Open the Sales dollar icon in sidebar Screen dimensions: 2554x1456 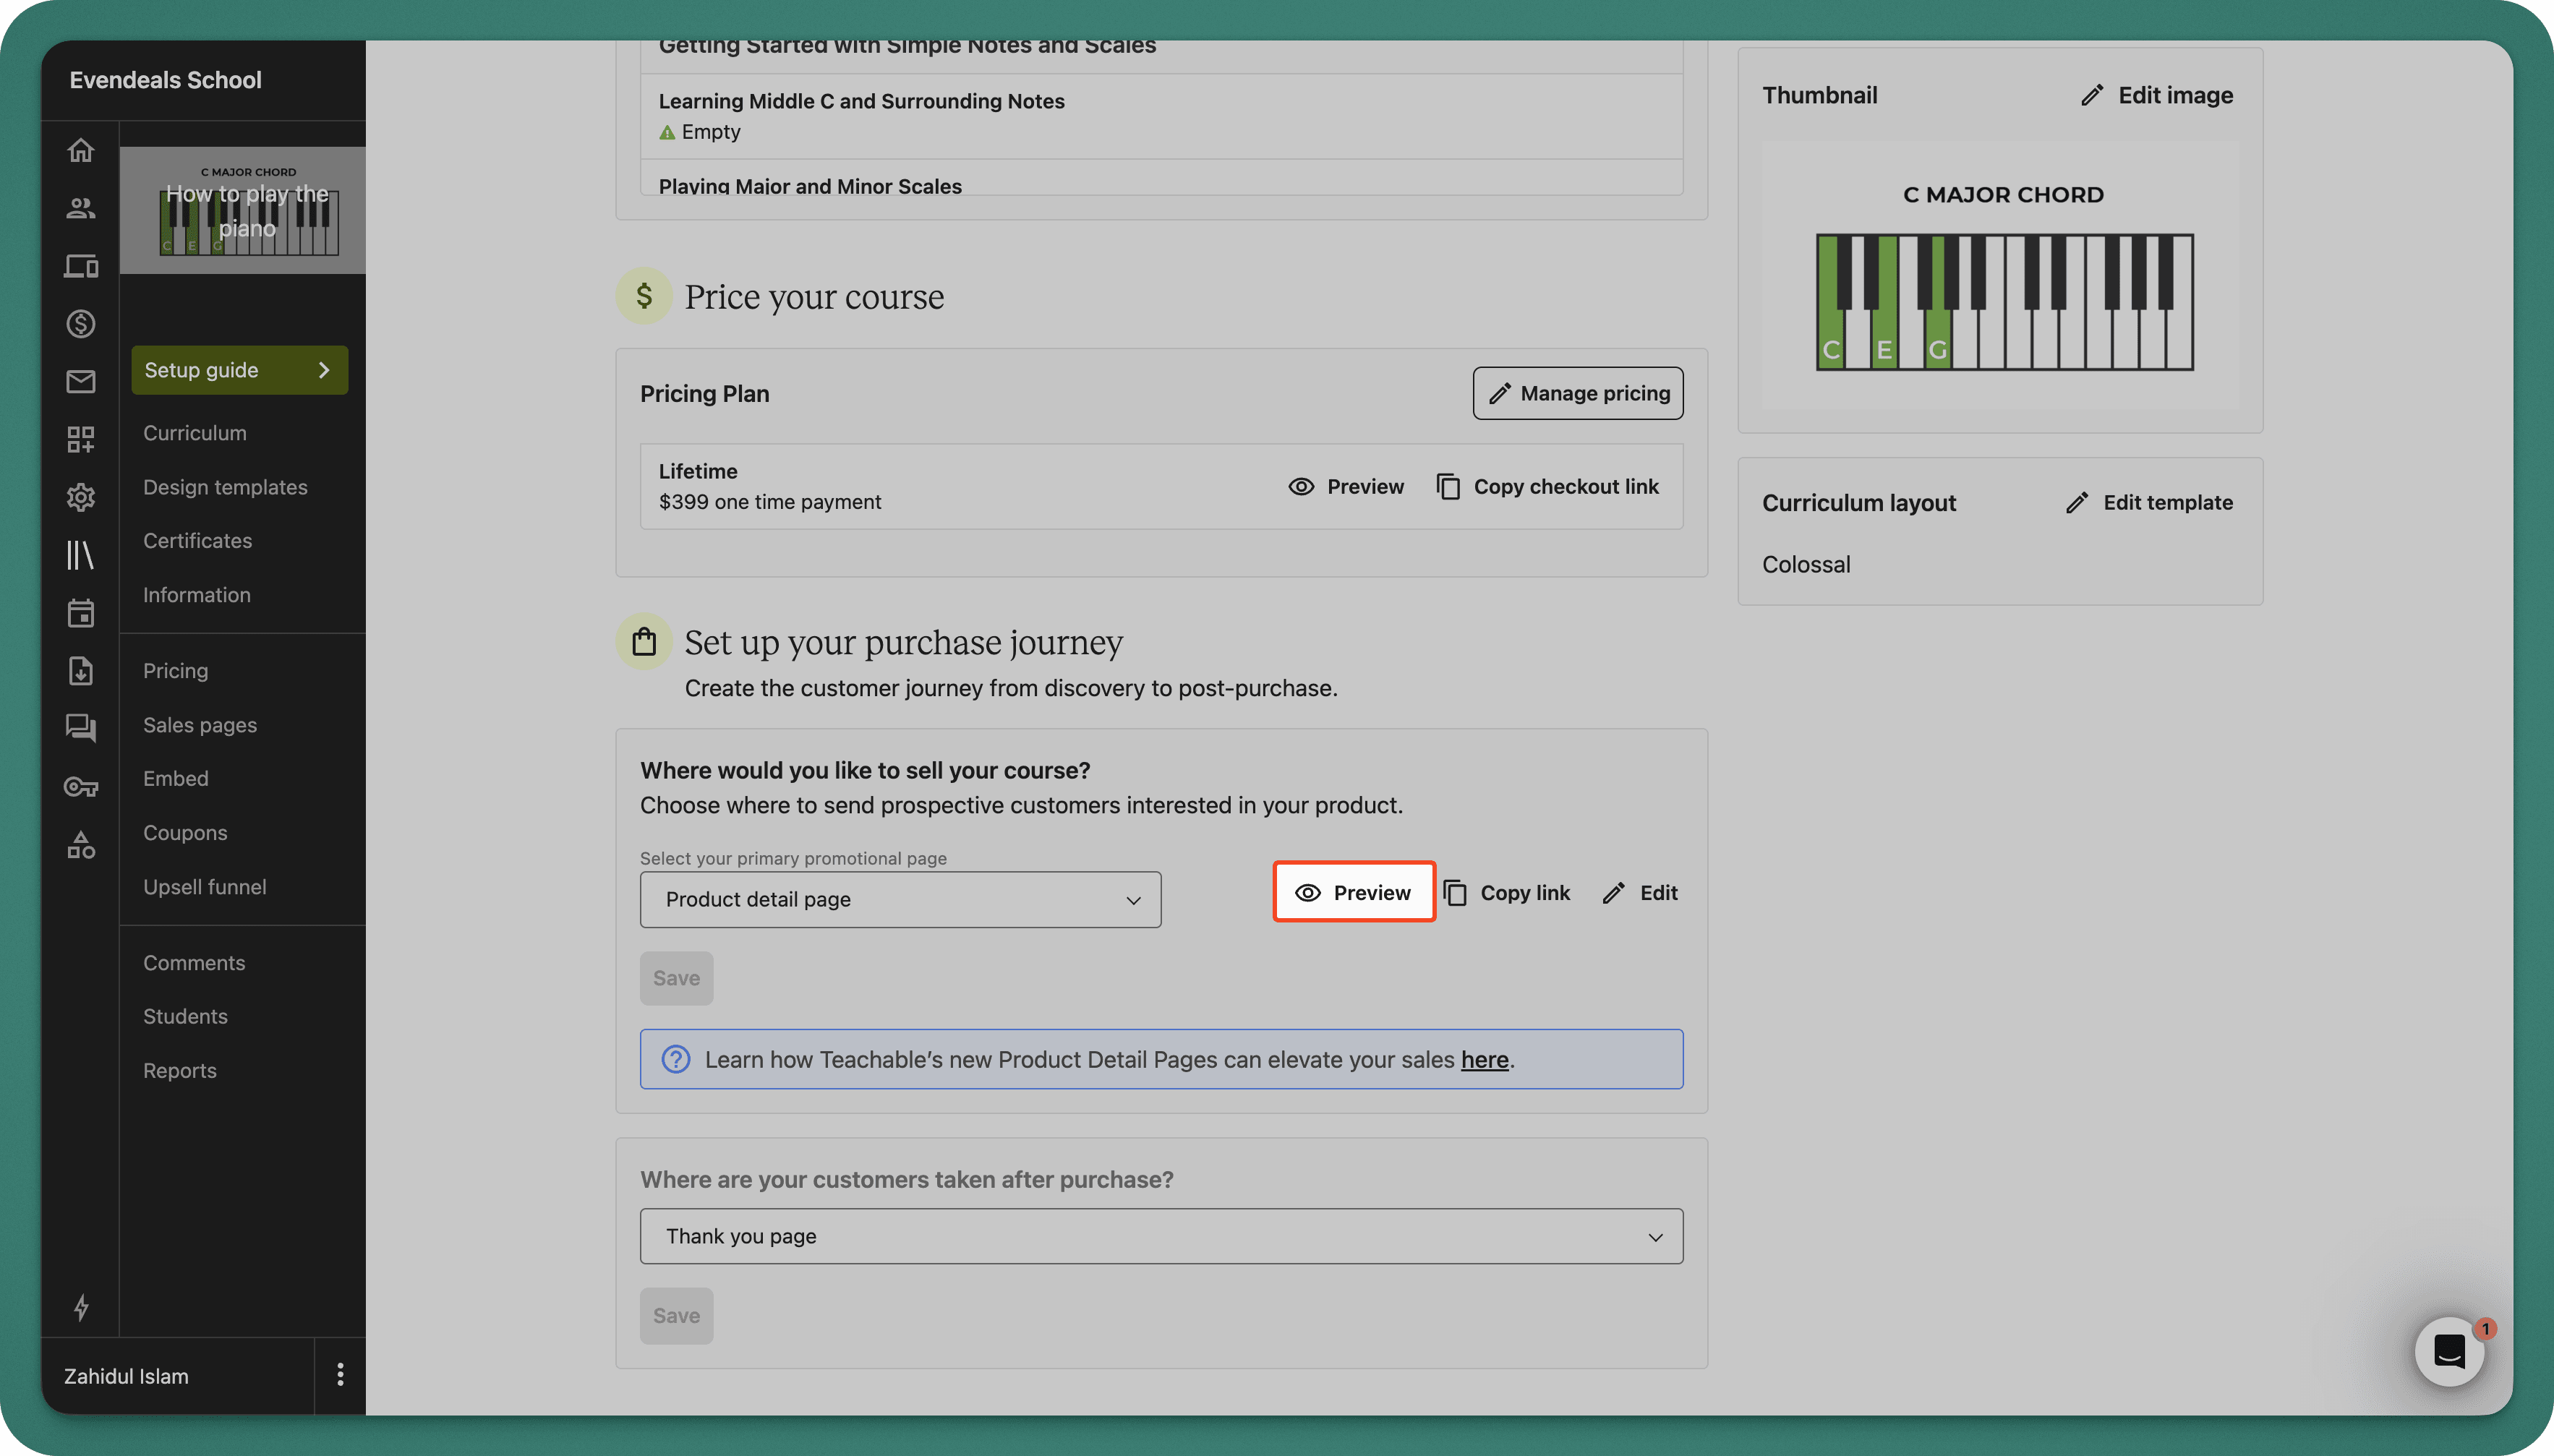click(x=81, y=323)
